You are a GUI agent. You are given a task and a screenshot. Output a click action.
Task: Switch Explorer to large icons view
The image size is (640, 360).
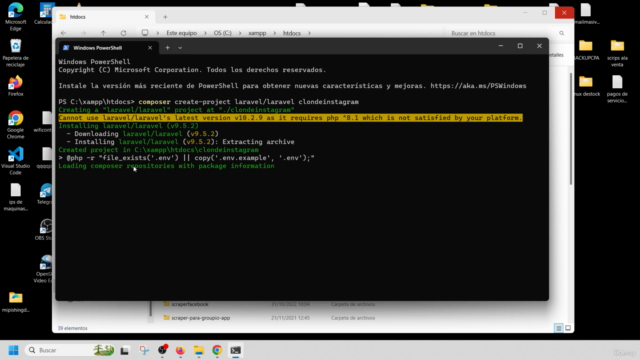568,328
